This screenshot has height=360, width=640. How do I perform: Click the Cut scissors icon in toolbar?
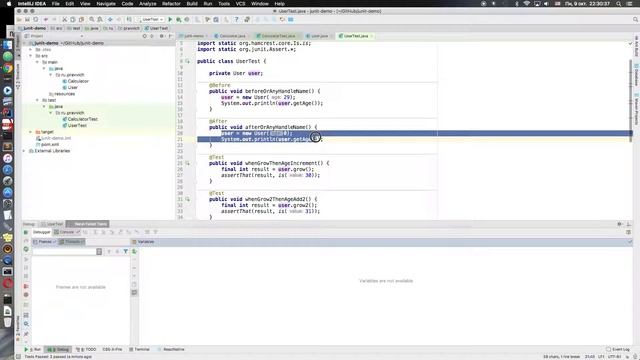[x=64, y=19]
